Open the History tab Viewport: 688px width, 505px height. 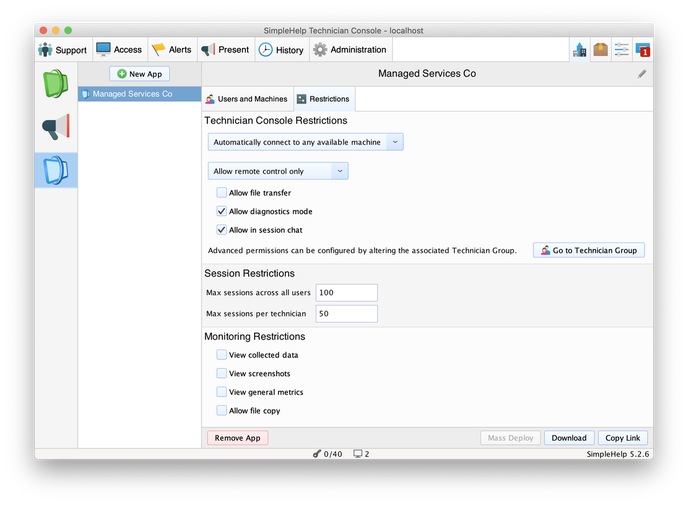[281, 50]
